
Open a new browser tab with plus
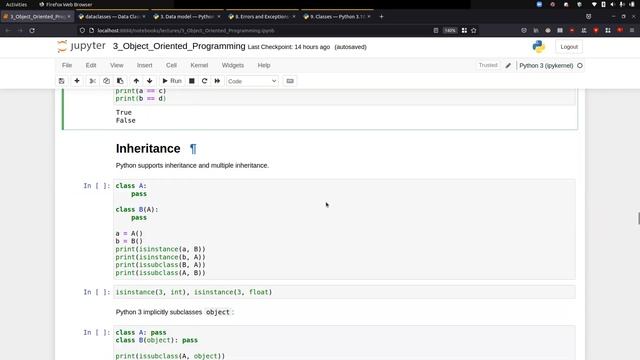click(381, 16)
